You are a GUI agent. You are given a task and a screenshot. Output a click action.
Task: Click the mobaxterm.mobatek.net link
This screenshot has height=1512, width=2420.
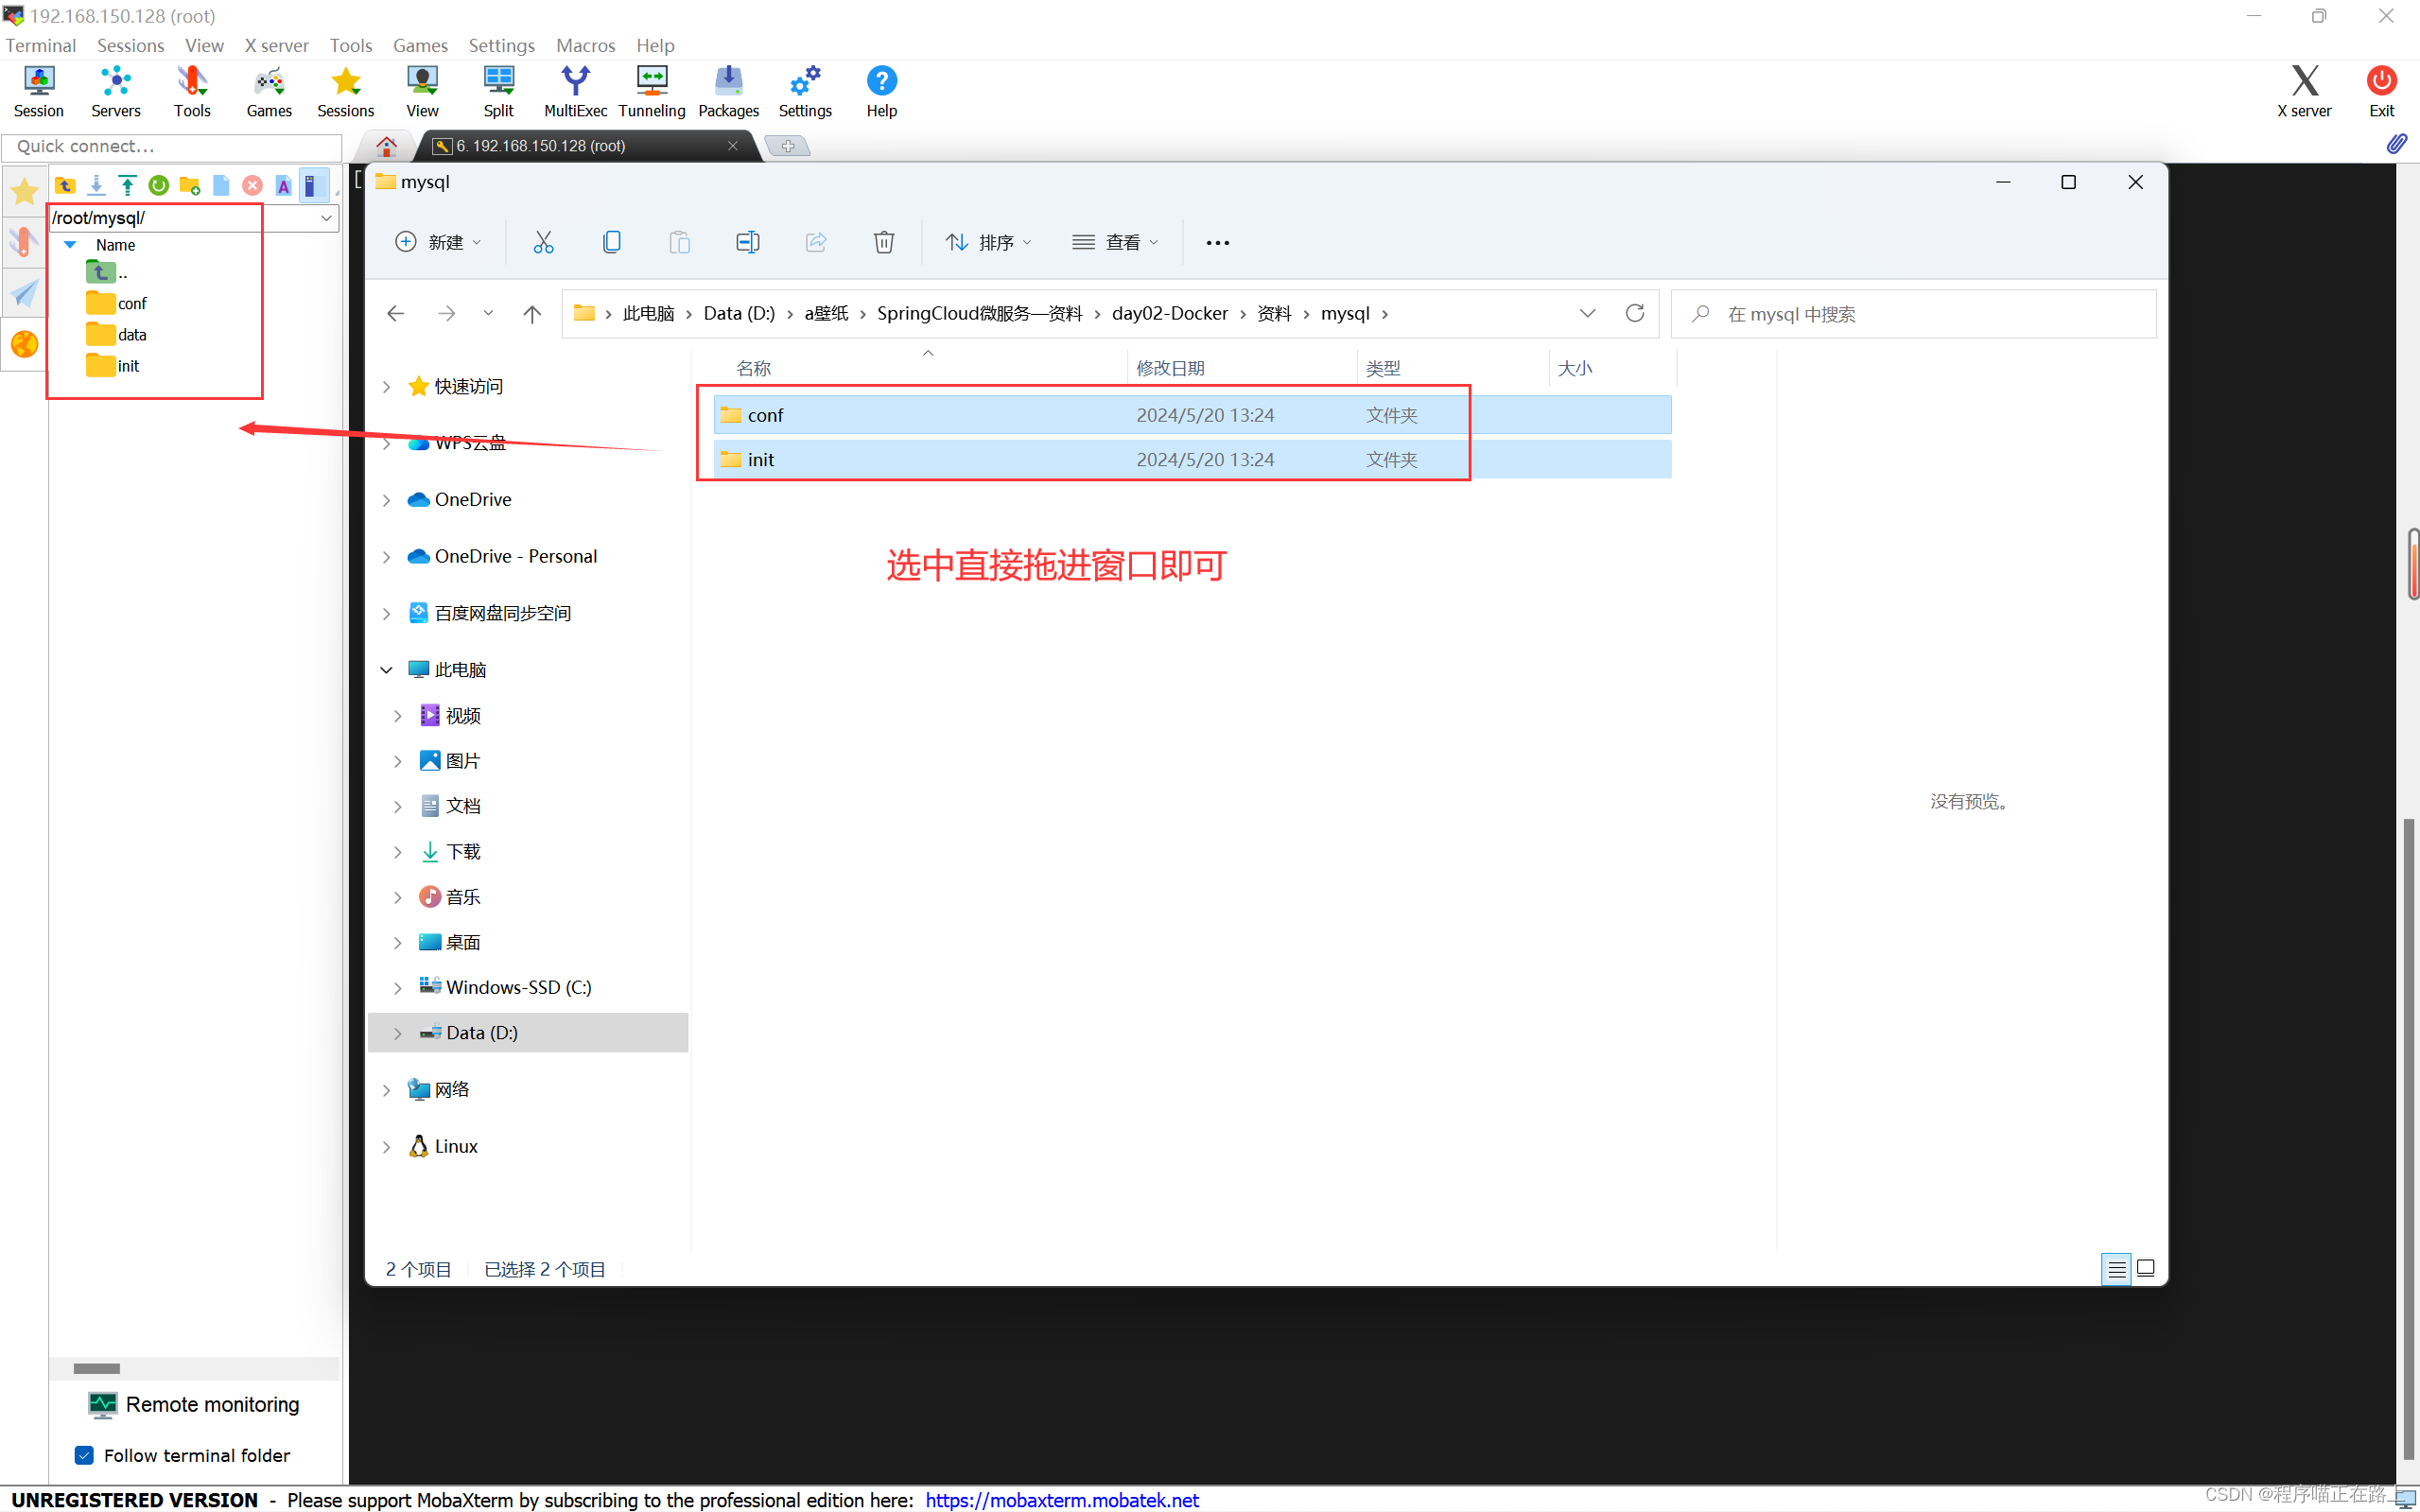coord(1061,1499)
